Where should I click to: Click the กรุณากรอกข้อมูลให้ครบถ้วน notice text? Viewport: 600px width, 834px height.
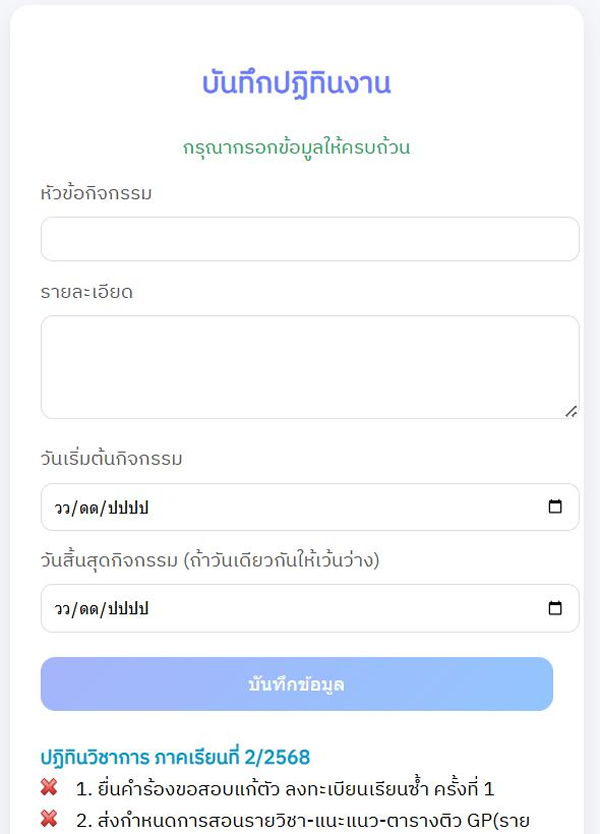(296, 147)
